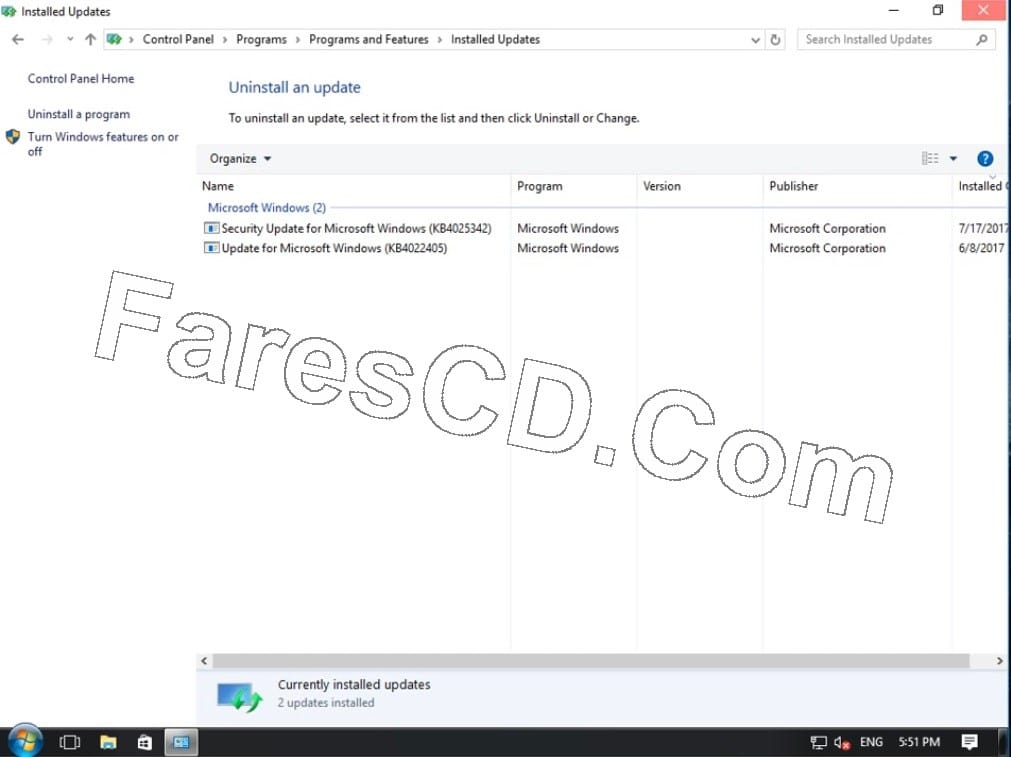Click the search magnifier icon
This screenshot has width=1011, height=757.
click(981, 39)
